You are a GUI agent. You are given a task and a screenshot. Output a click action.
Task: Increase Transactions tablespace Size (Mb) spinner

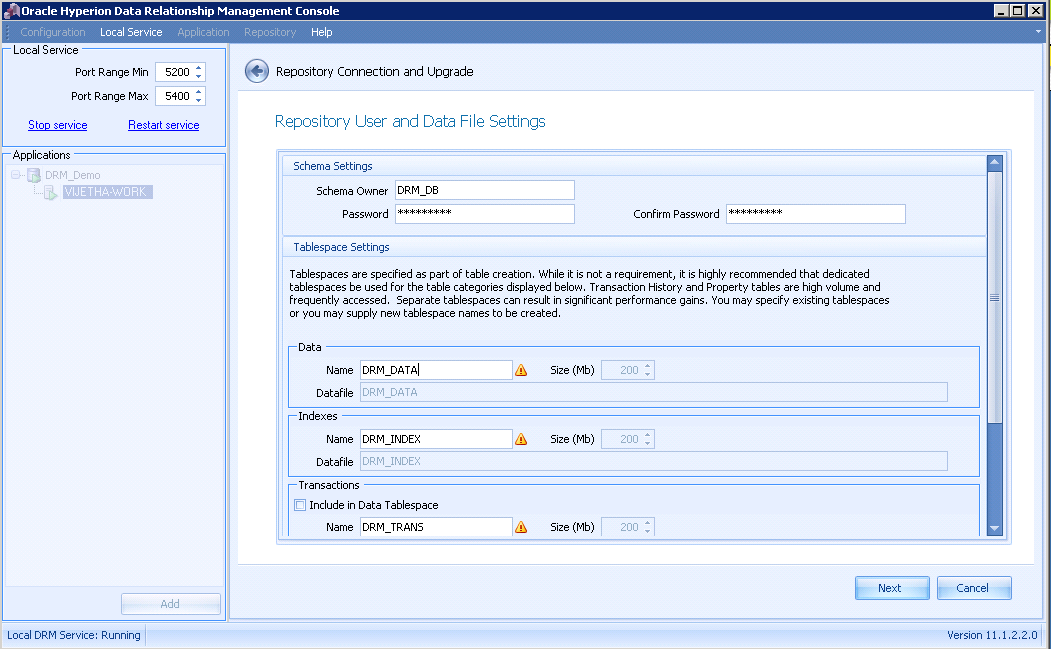point(647,523)
